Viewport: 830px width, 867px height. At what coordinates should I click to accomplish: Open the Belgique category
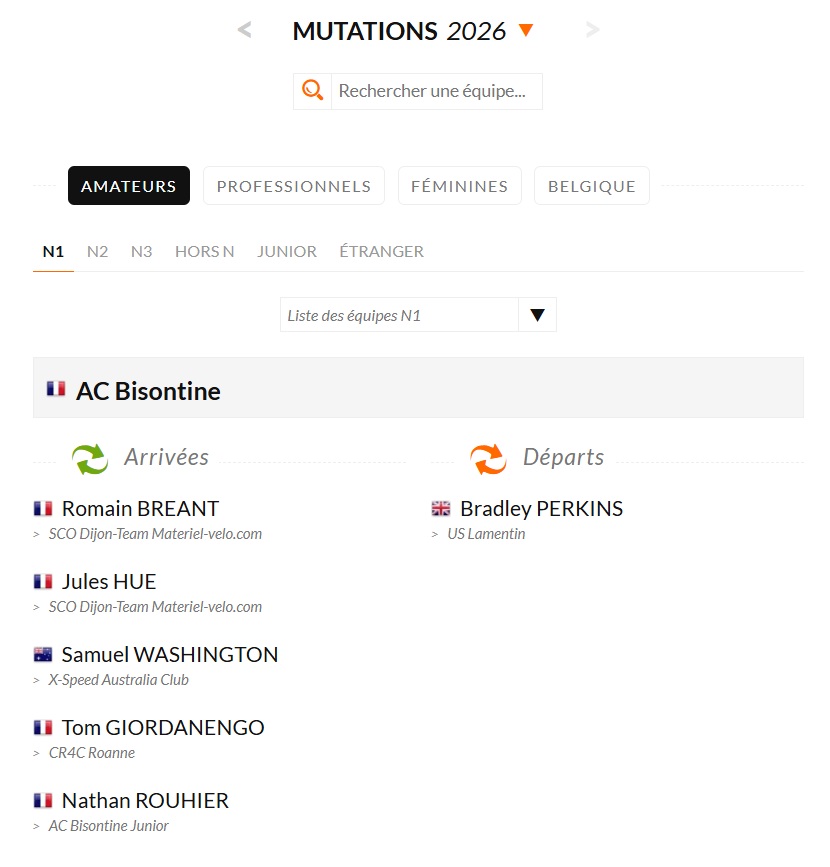tap(591, 186)
